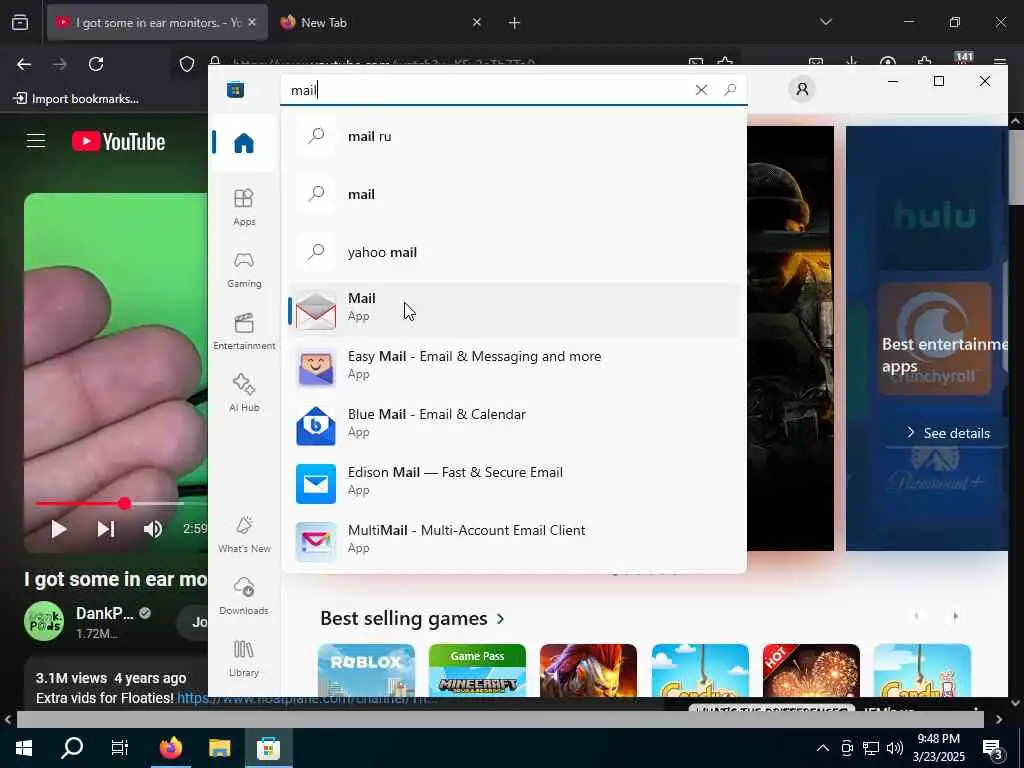Open volume control in system tray

pyautogui.click(x=895, y=748)
